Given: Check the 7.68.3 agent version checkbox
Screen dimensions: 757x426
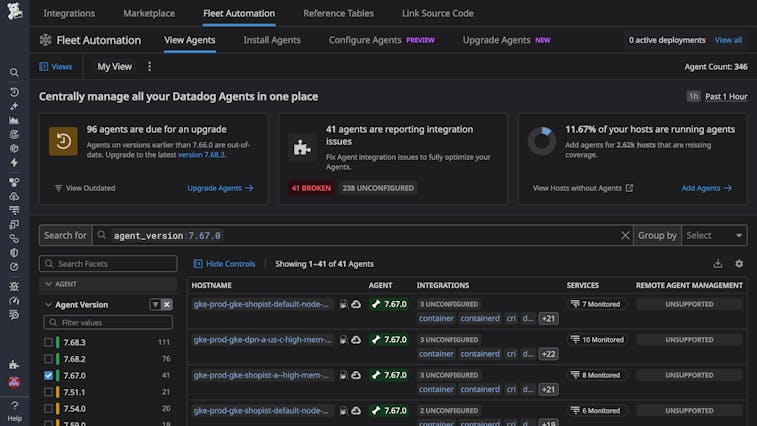Looking at the screenshot, I should pos(48,342).
